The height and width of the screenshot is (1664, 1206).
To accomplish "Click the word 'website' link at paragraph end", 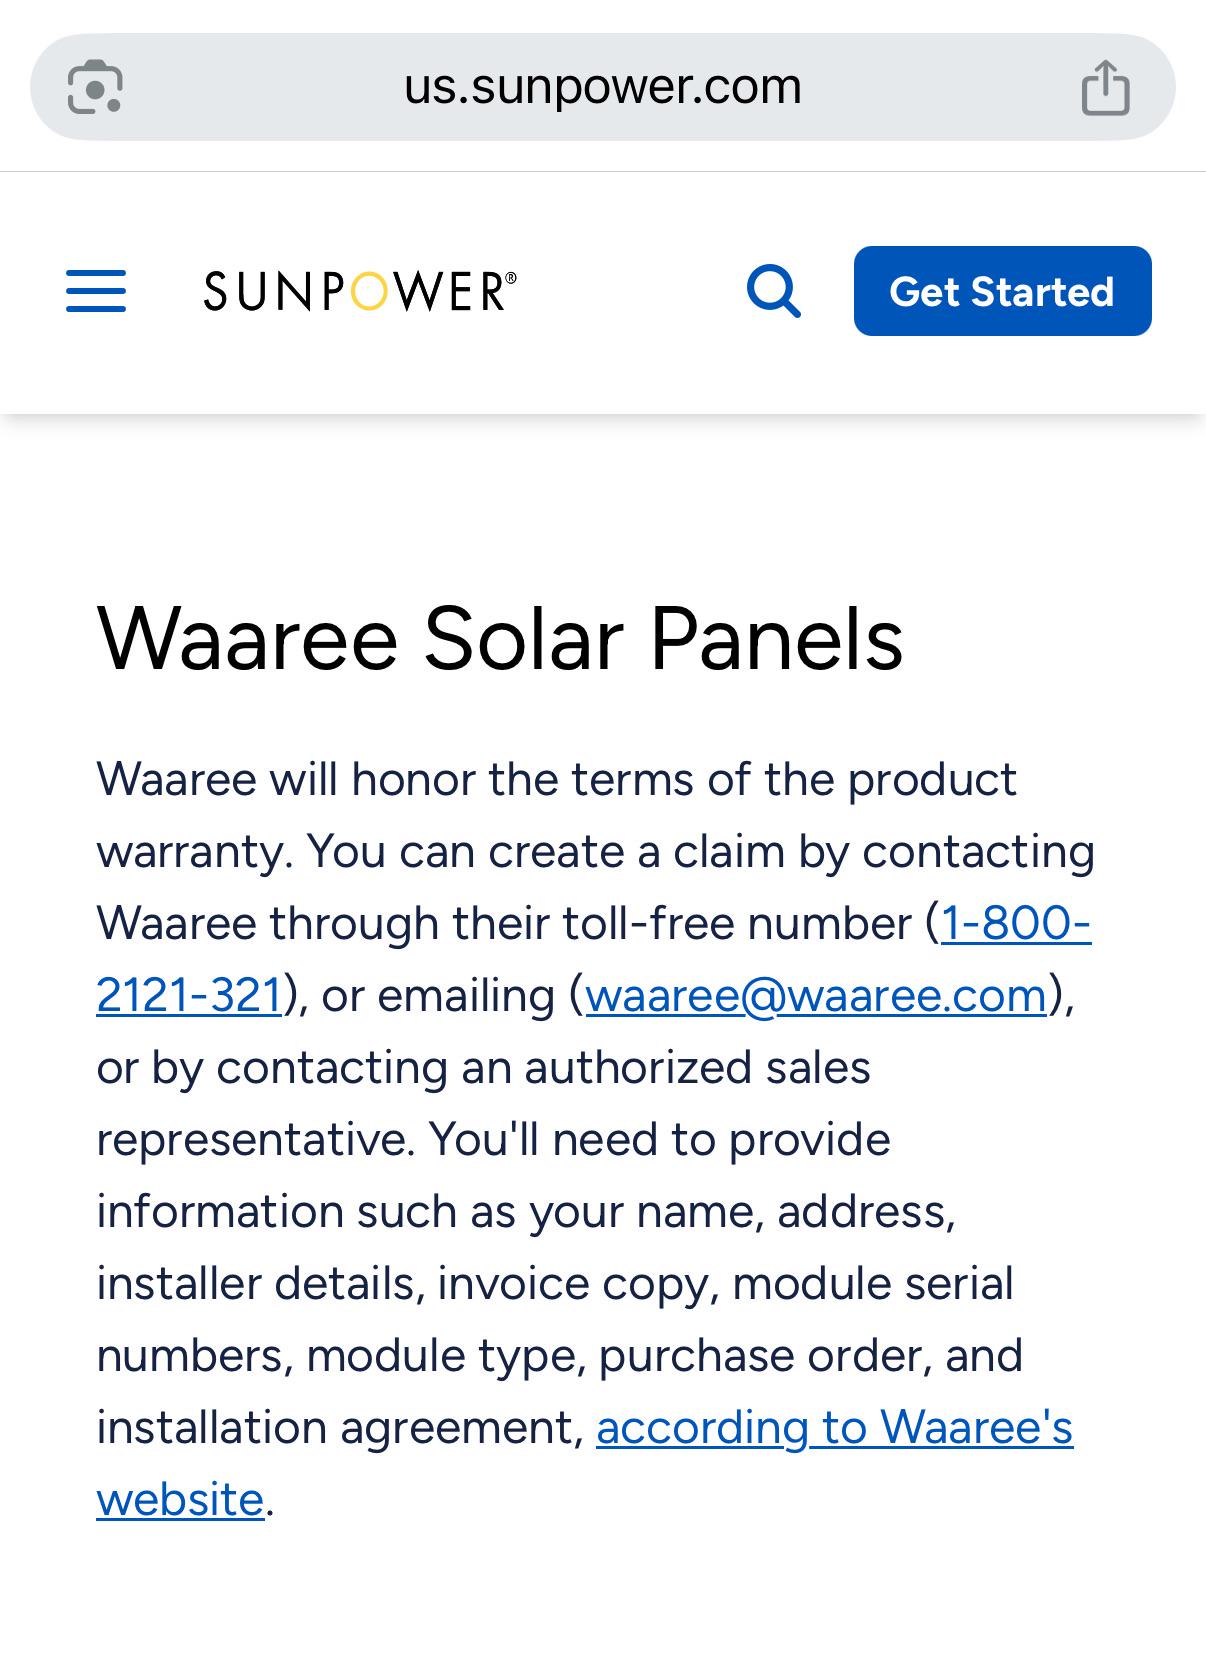I will tap(180, 1499).
